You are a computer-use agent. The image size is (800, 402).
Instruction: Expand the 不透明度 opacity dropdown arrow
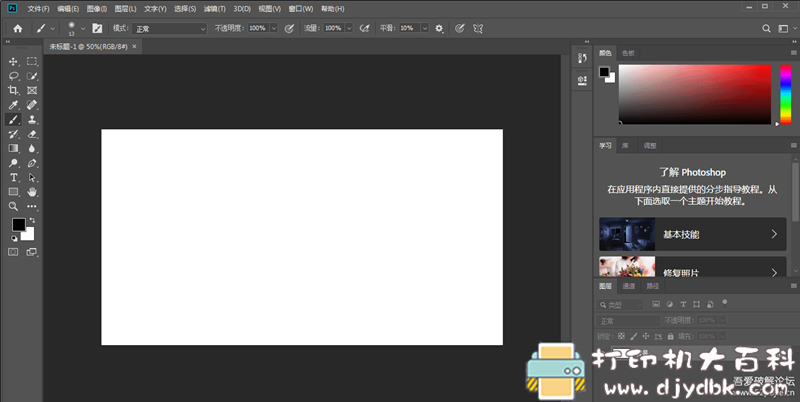click(x=274, y=29)
